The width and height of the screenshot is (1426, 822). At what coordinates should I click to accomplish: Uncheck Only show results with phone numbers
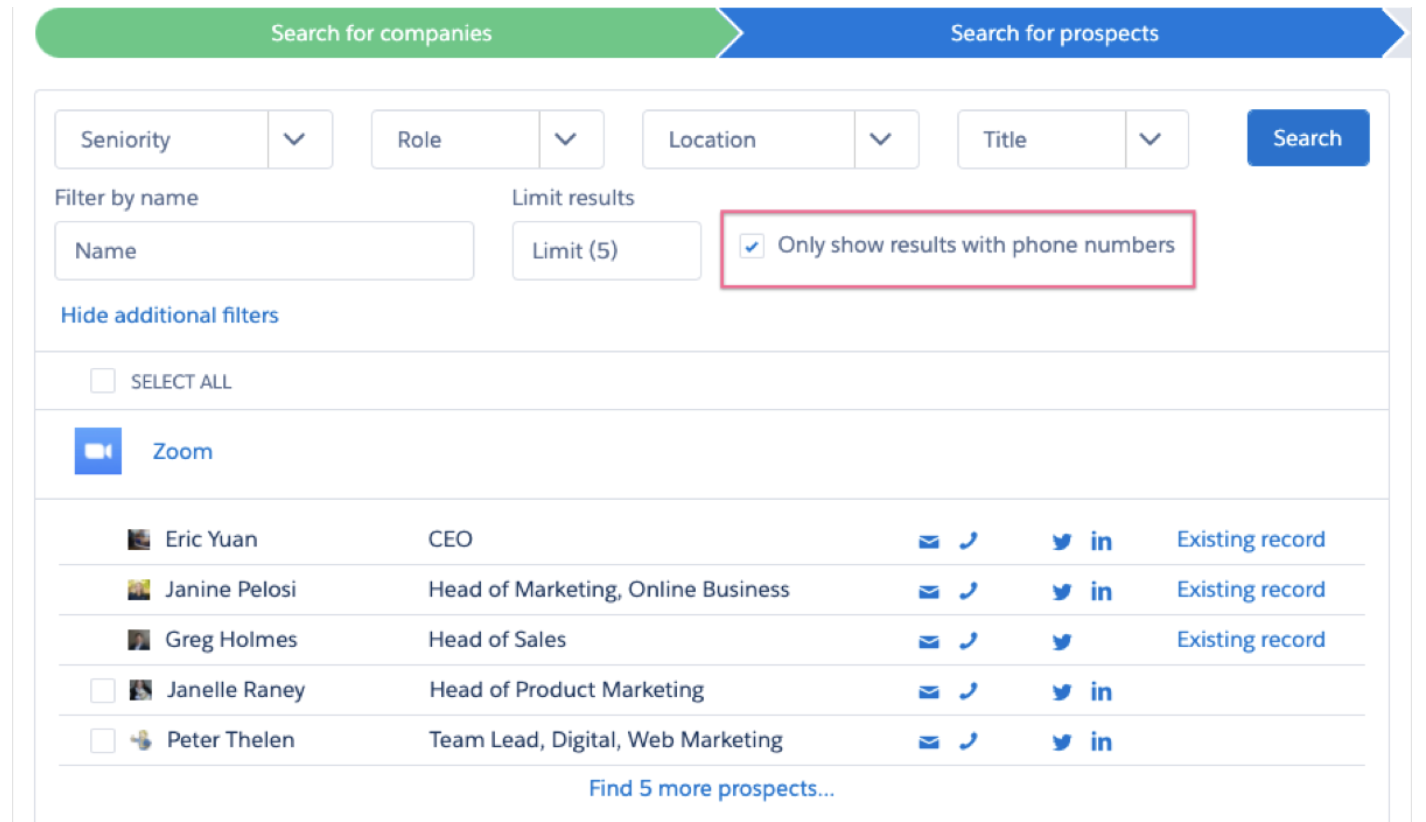click(752, 246)
